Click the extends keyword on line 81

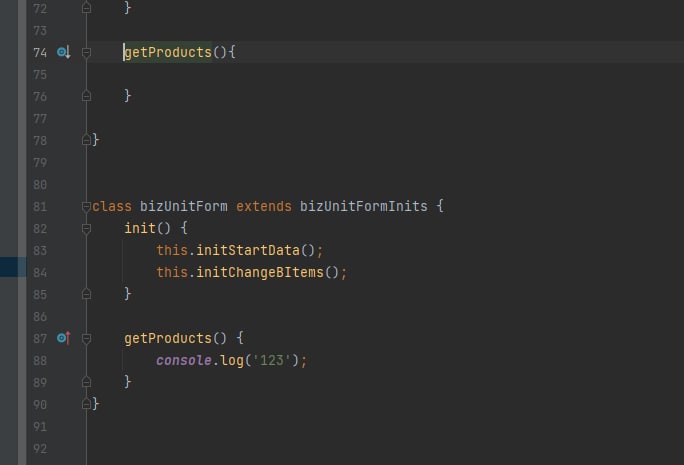tap(263, 206)
